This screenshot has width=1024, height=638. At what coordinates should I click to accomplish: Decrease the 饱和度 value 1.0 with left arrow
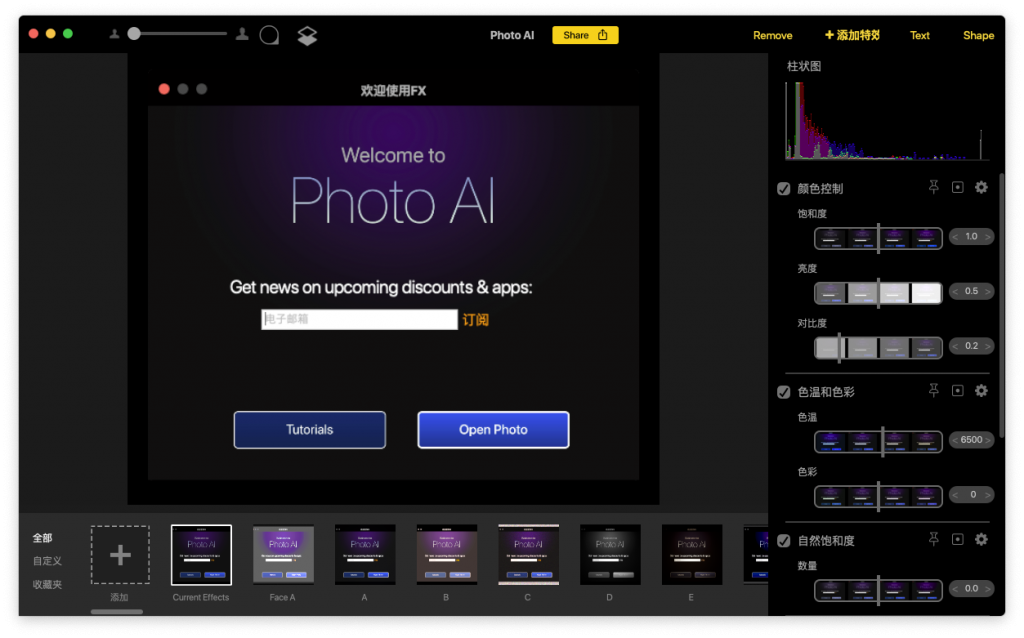pyautogui.click(x=955, y=236)
